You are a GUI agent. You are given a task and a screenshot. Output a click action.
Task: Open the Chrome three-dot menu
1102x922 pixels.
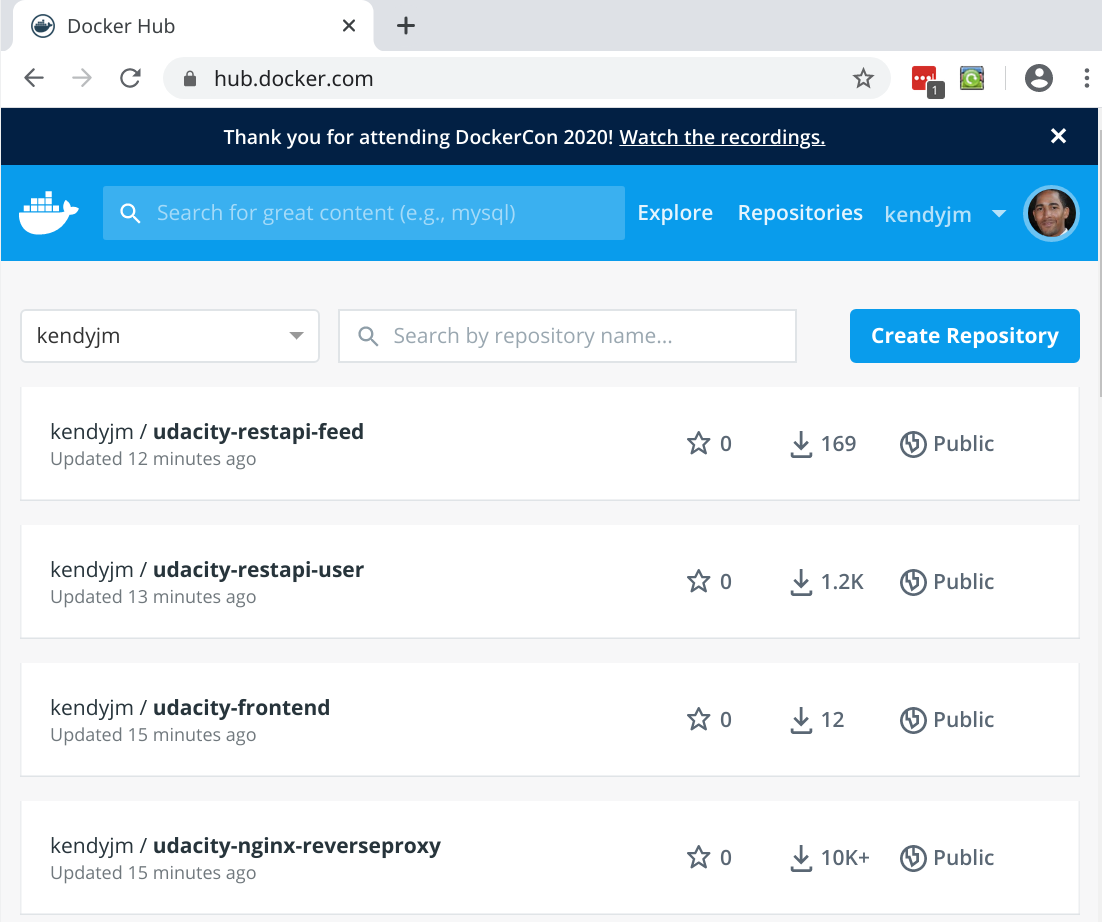[1087, 78]
